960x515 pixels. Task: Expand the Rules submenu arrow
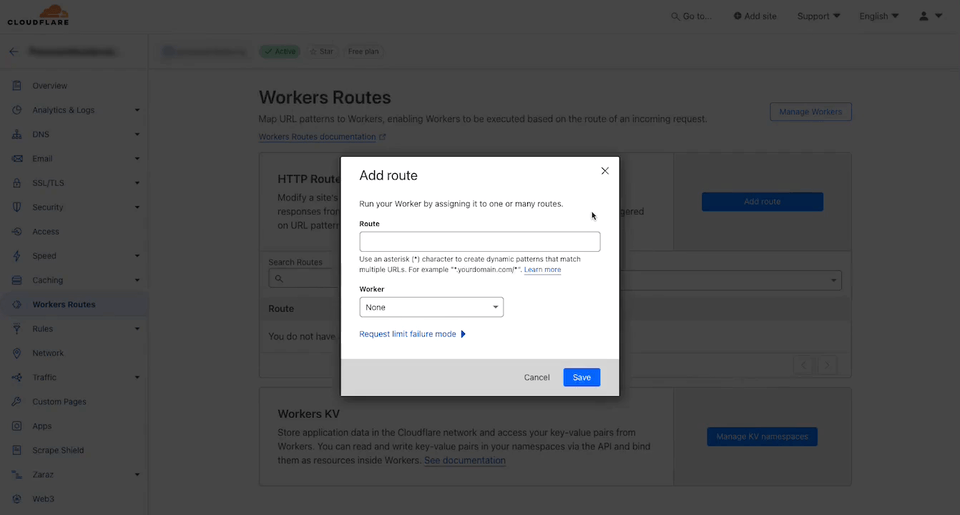pos(137,329)
